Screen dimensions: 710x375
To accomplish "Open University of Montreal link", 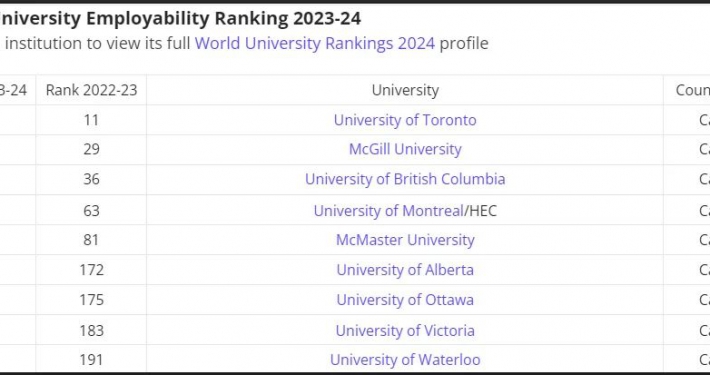I will point(389,211).
